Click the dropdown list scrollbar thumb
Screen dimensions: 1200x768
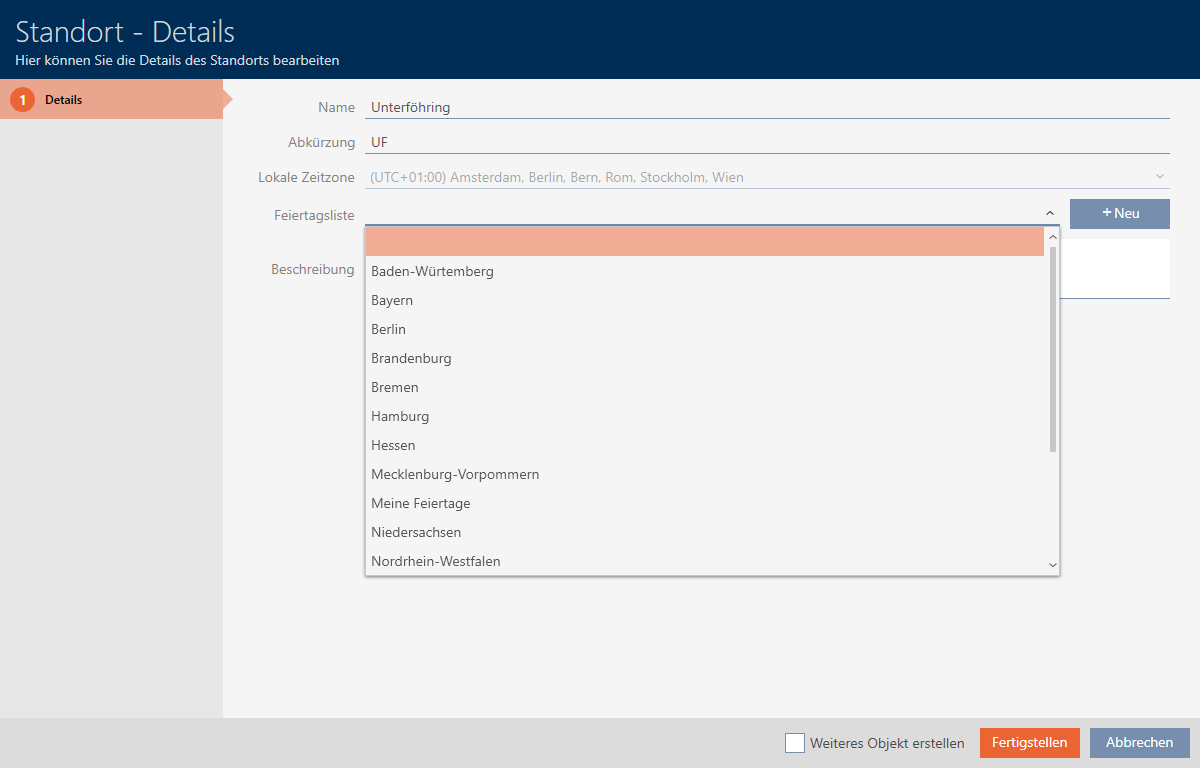coord(1052,348)
